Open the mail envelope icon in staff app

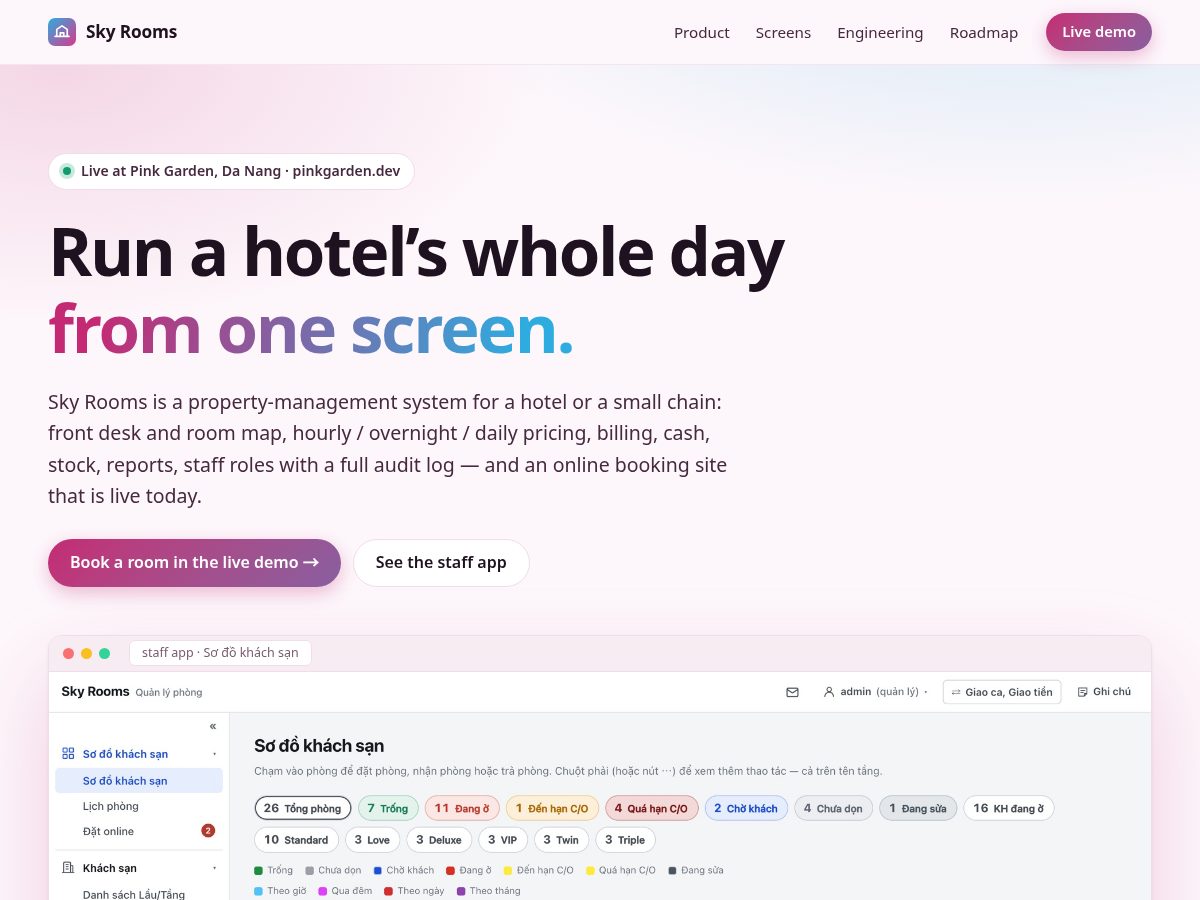tap(792, 692)
